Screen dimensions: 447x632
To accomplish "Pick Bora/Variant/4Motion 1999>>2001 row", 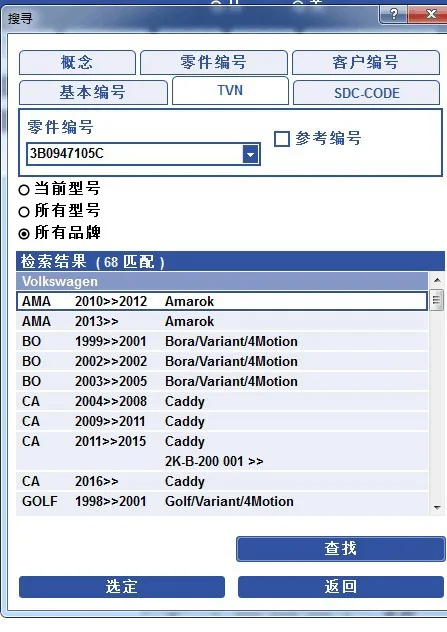I will pos(222,341).
